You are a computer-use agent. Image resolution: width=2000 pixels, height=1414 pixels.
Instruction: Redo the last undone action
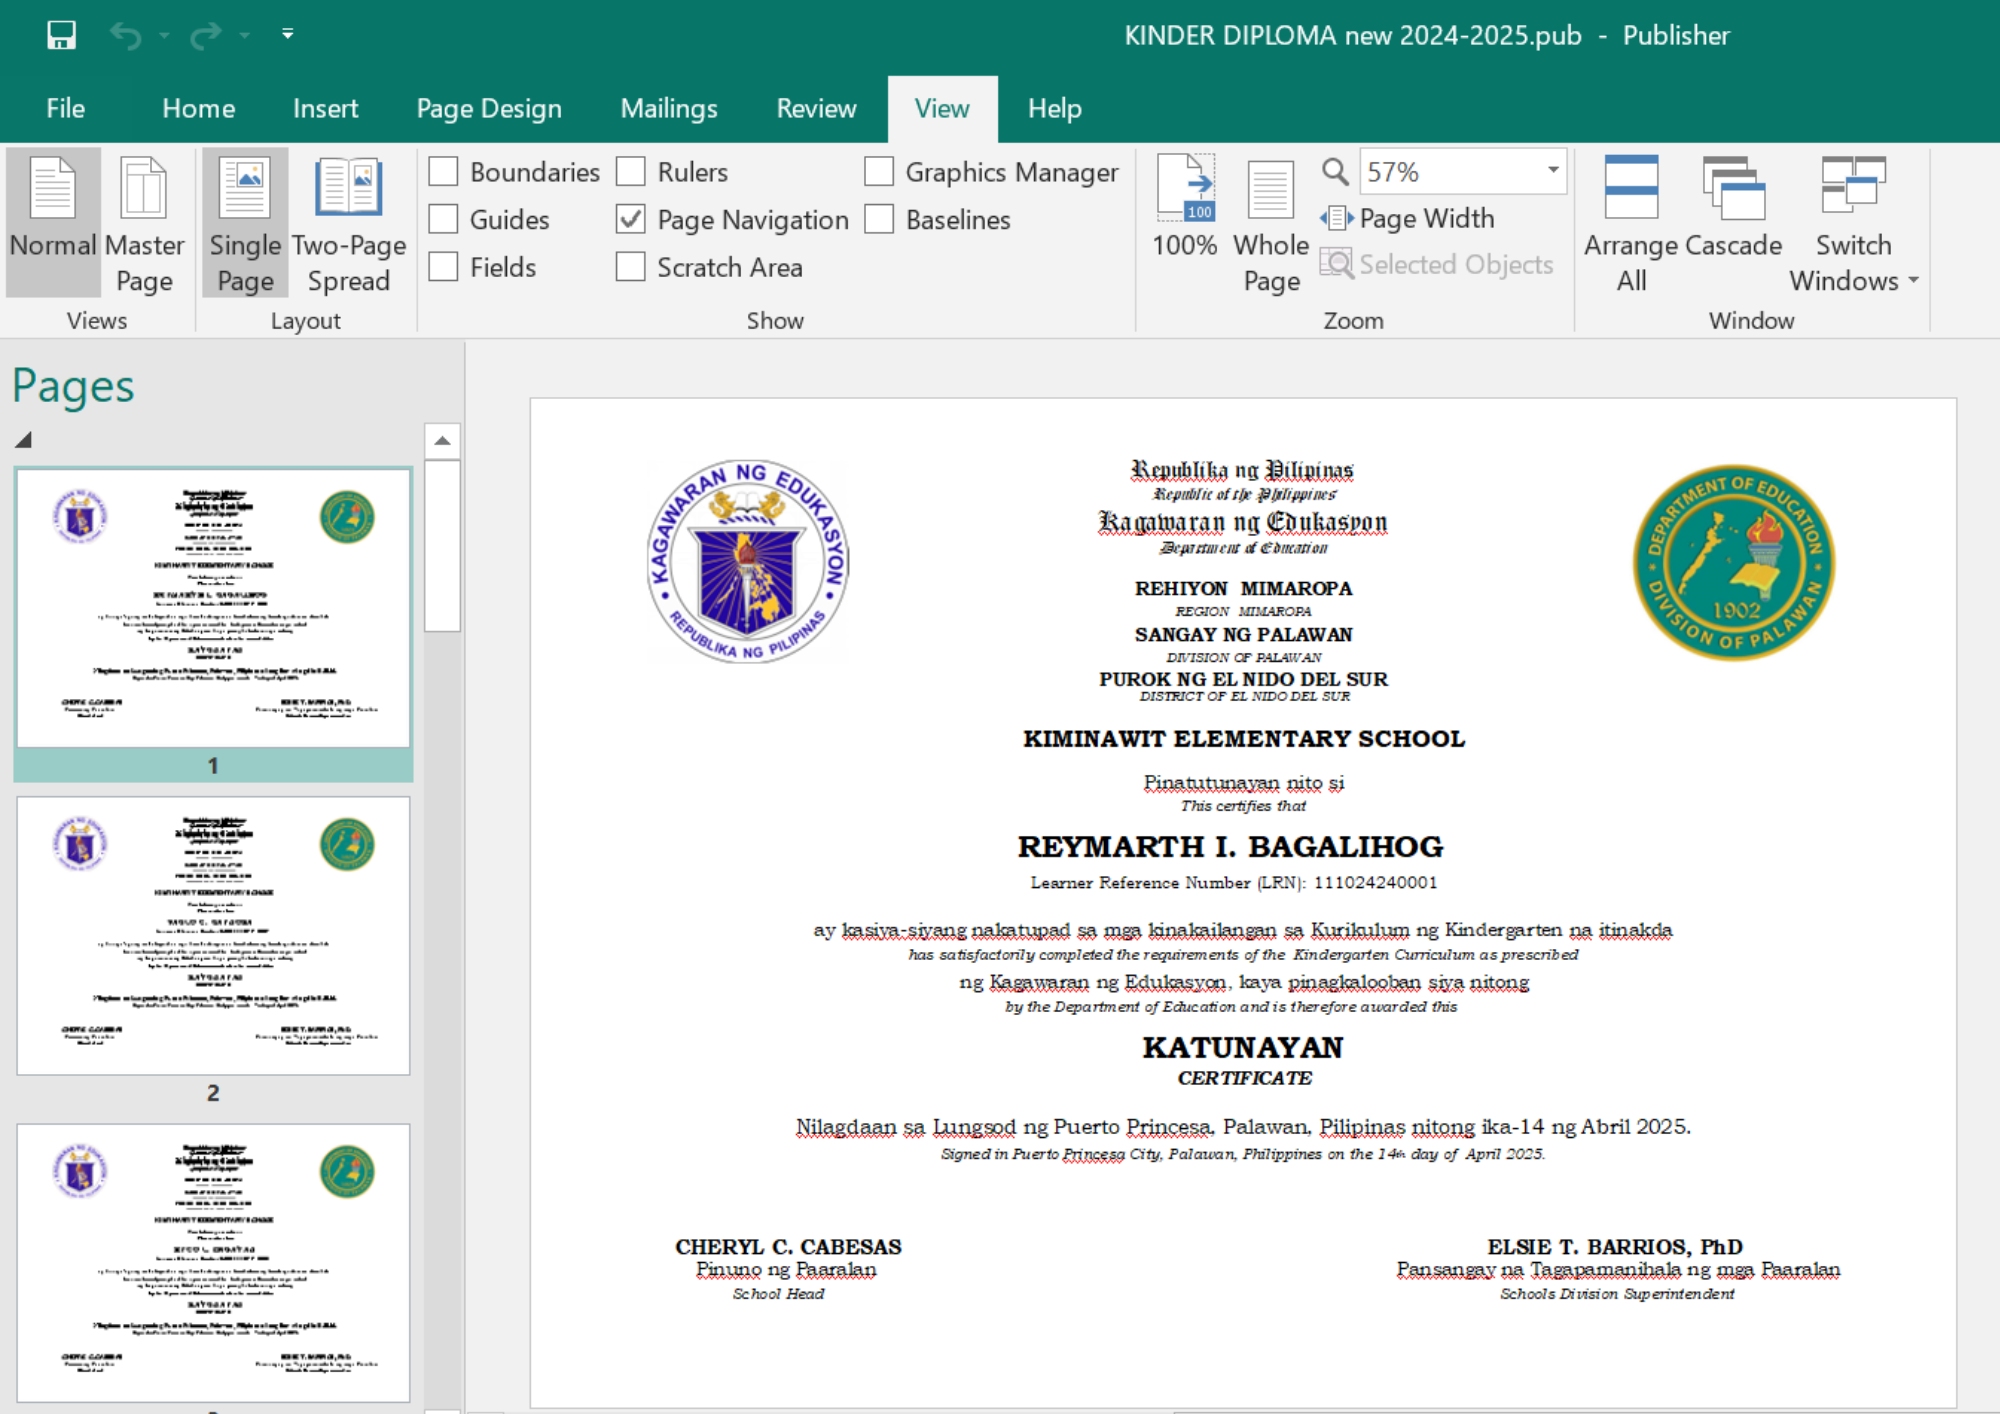tap(205, 36)
